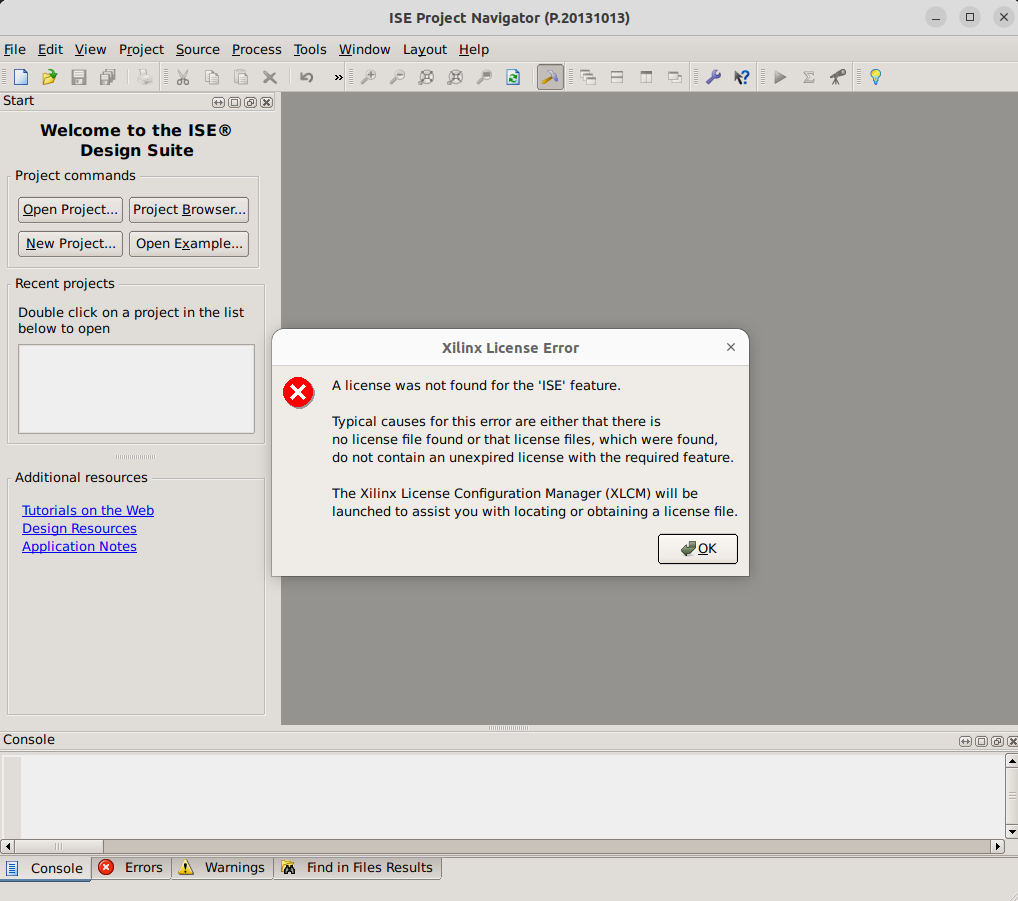Click the light bulb tips icon

pyautogui.click(x=876, y=77)
